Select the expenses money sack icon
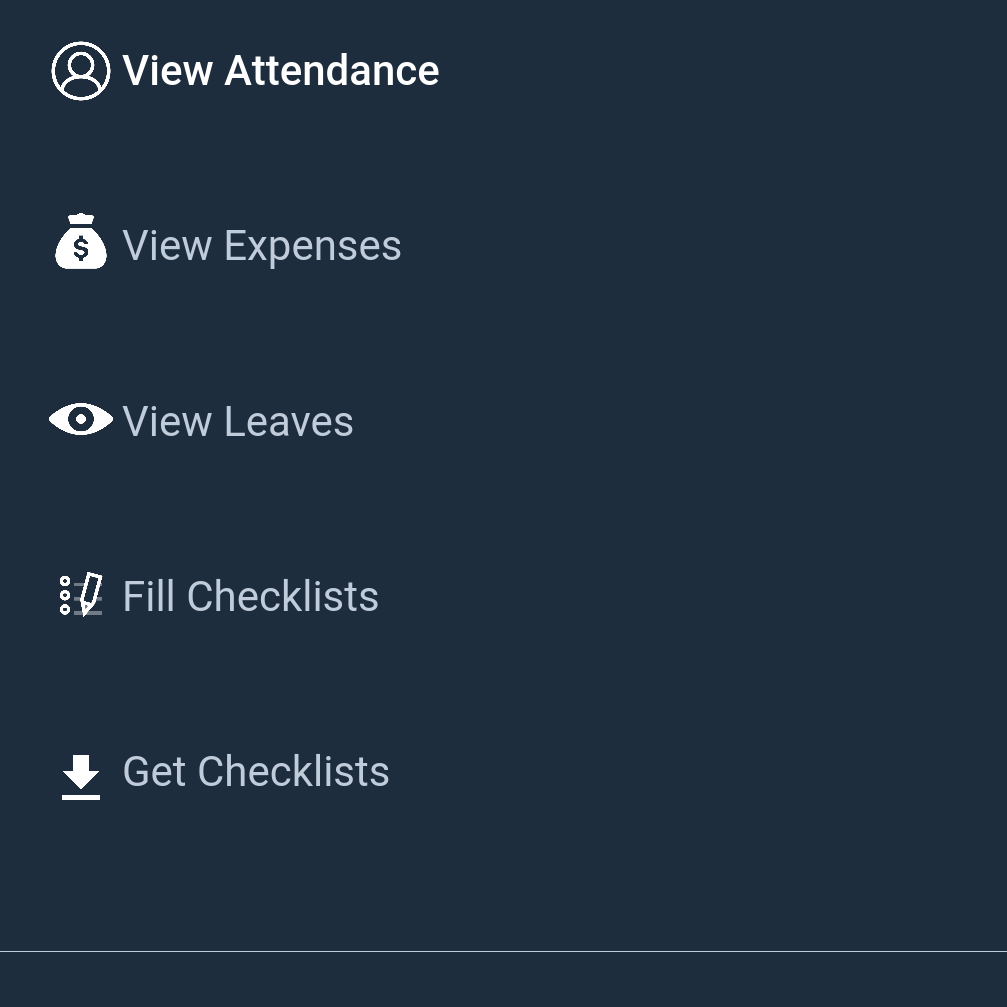 pyautogui.click(x=81, y=241)
